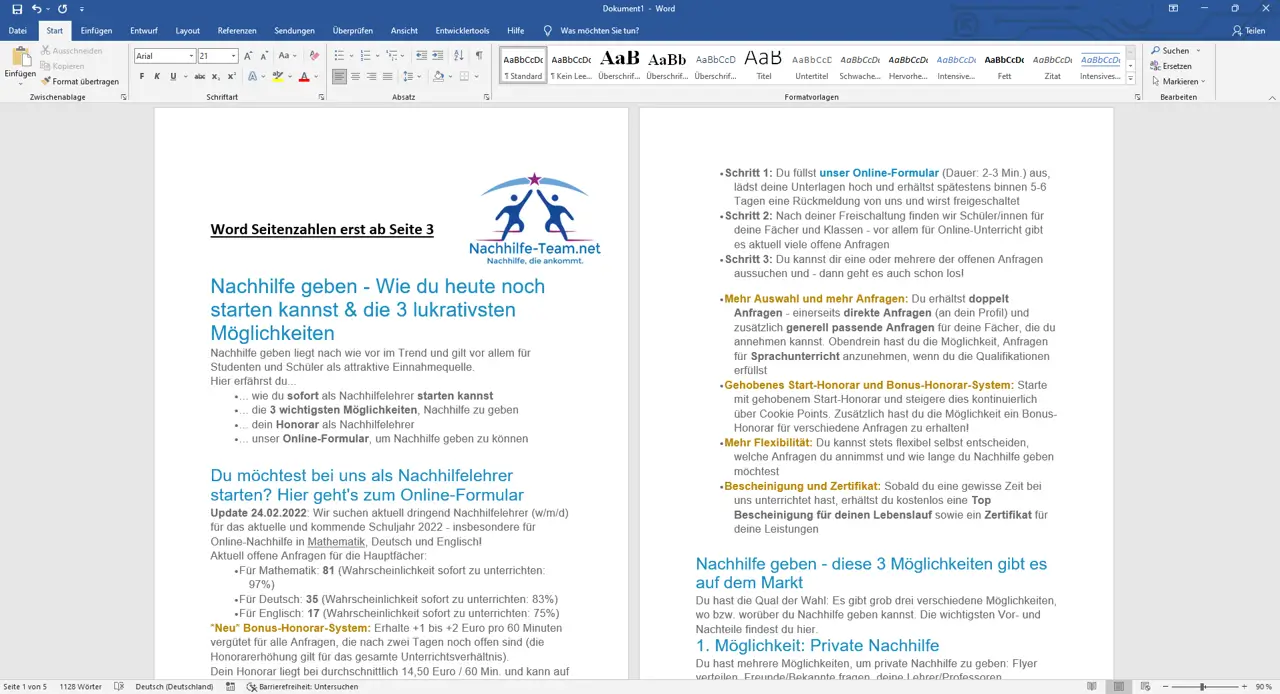Apply subscript formatting
1280x694 pixels.
pos(217,76)
